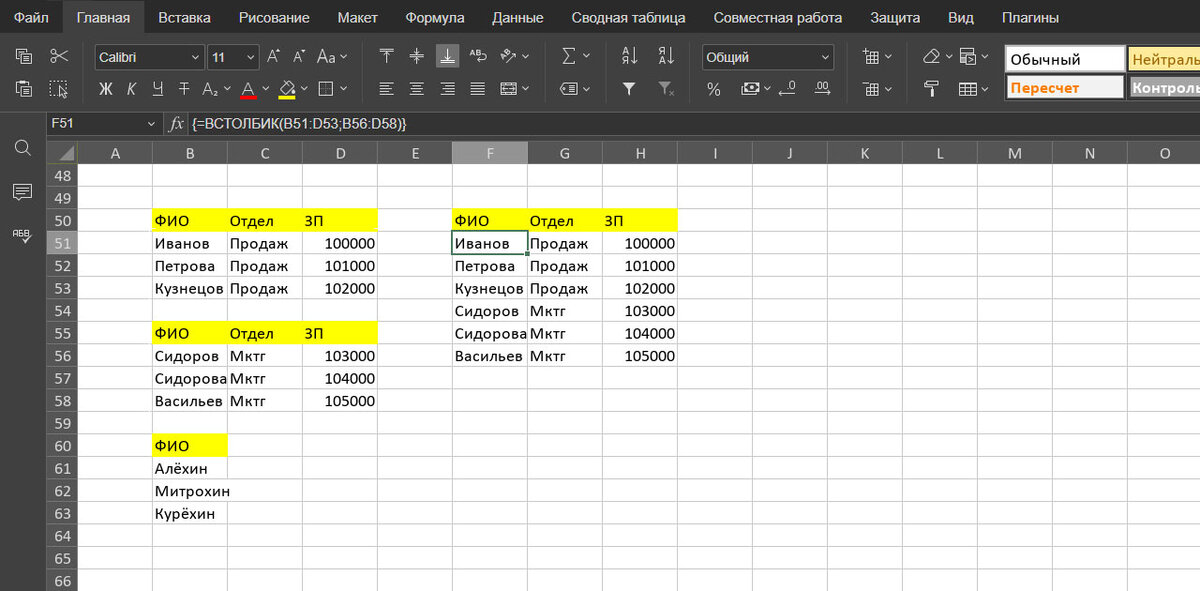The image size is (1200, 591).
Task: Apply yellow fill color
Action: pos(287,89)
